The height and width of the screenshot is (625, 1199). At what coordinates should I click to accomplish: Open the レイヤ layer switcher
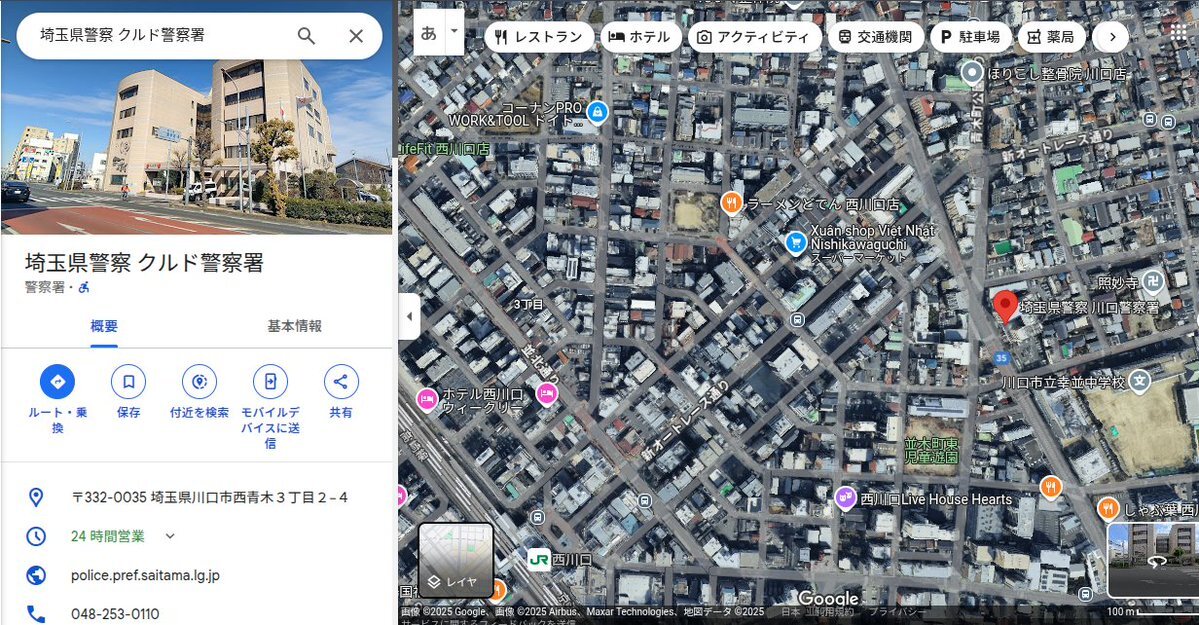[x=456, y=560]
